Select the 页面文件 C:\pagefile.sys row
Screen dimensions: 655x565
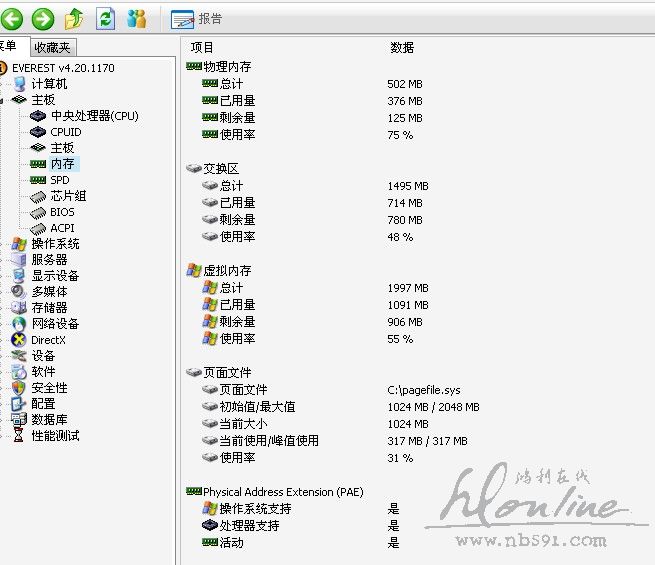(243, 390)
